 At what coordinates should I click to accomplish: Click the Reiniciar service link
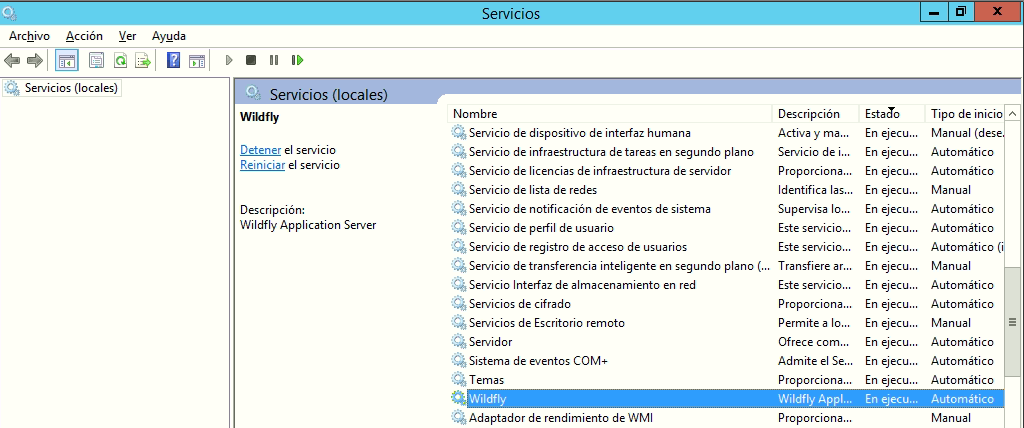tap(263, 165)
